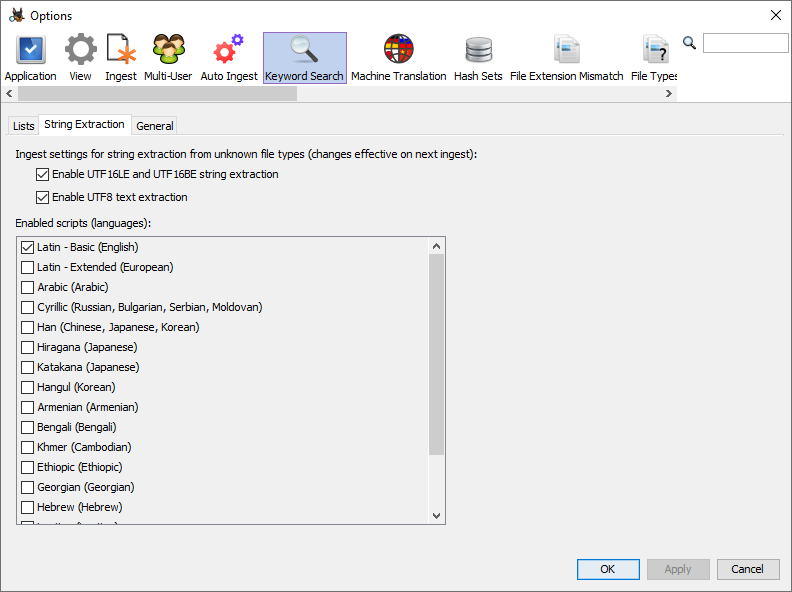Disable UTF16LE and UTF16BE string extraction
This screenshot has height=592, width=792.
click(42, 174)
